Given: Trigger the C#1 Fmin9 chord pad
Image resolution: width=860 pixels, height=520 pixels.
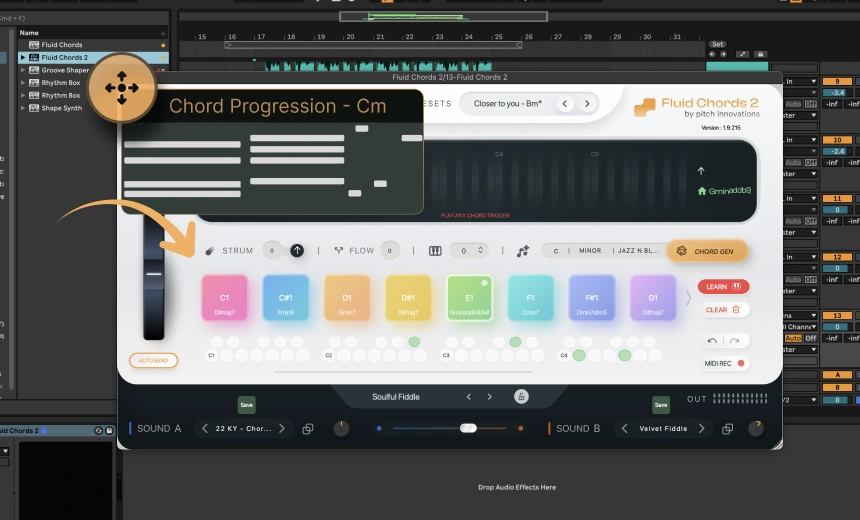Looking at the screenshot, I should pyautogui.click(x=286, y=298).
